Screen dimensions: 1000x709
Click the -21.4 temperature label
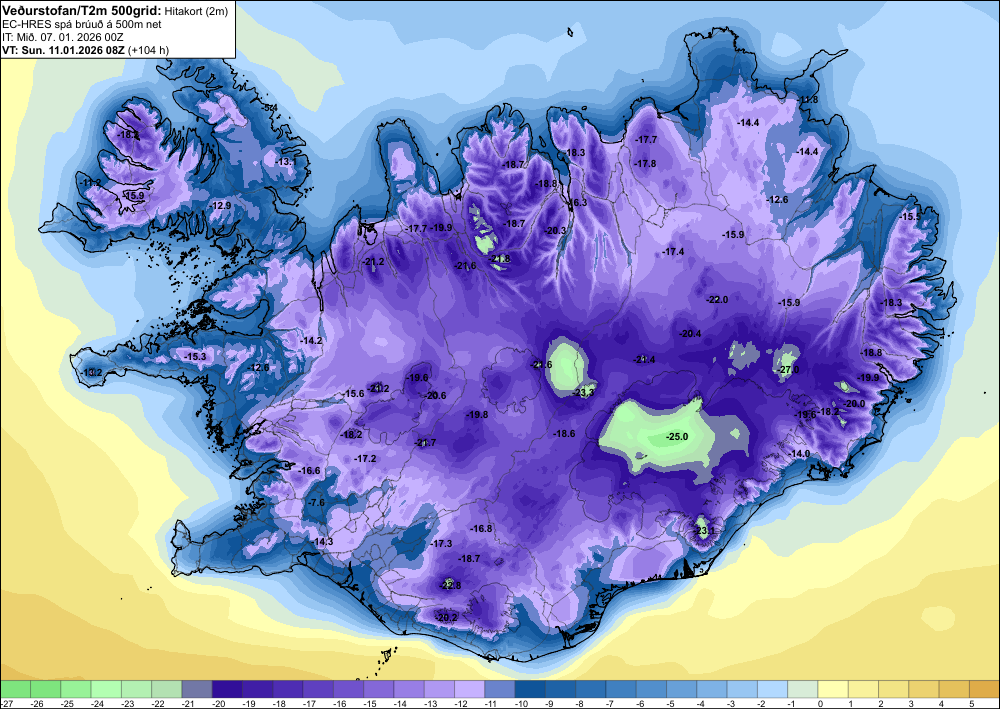coord(644,360)
